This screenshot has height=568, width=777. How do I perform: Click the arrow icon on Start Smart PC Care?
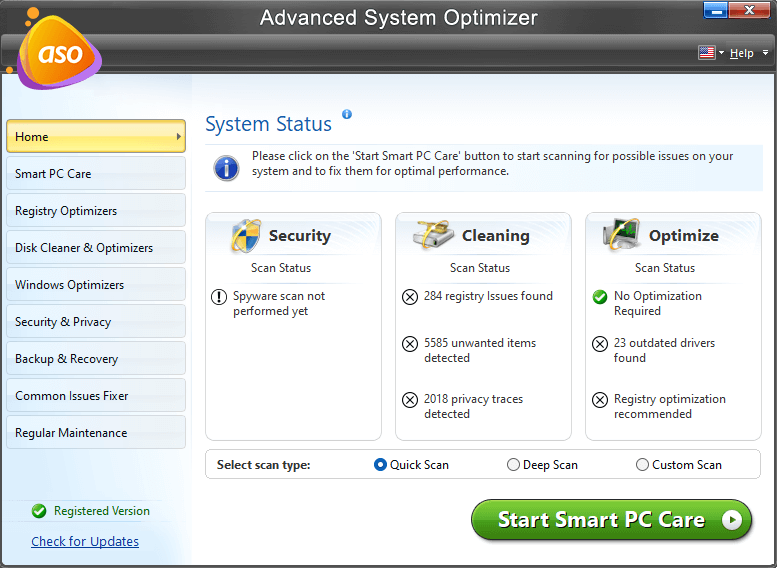(x=731, y=520)
